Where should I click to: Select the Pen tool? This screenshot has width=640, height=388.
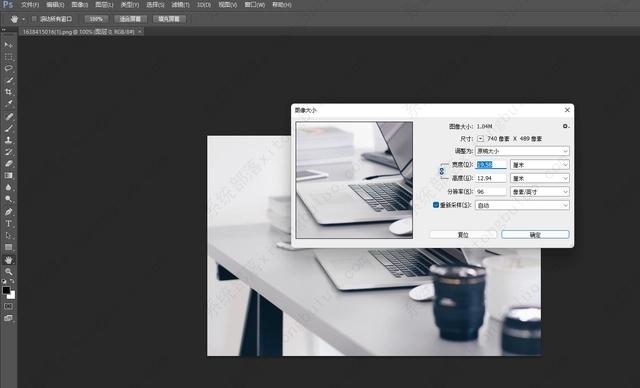[x=8, y=212]
